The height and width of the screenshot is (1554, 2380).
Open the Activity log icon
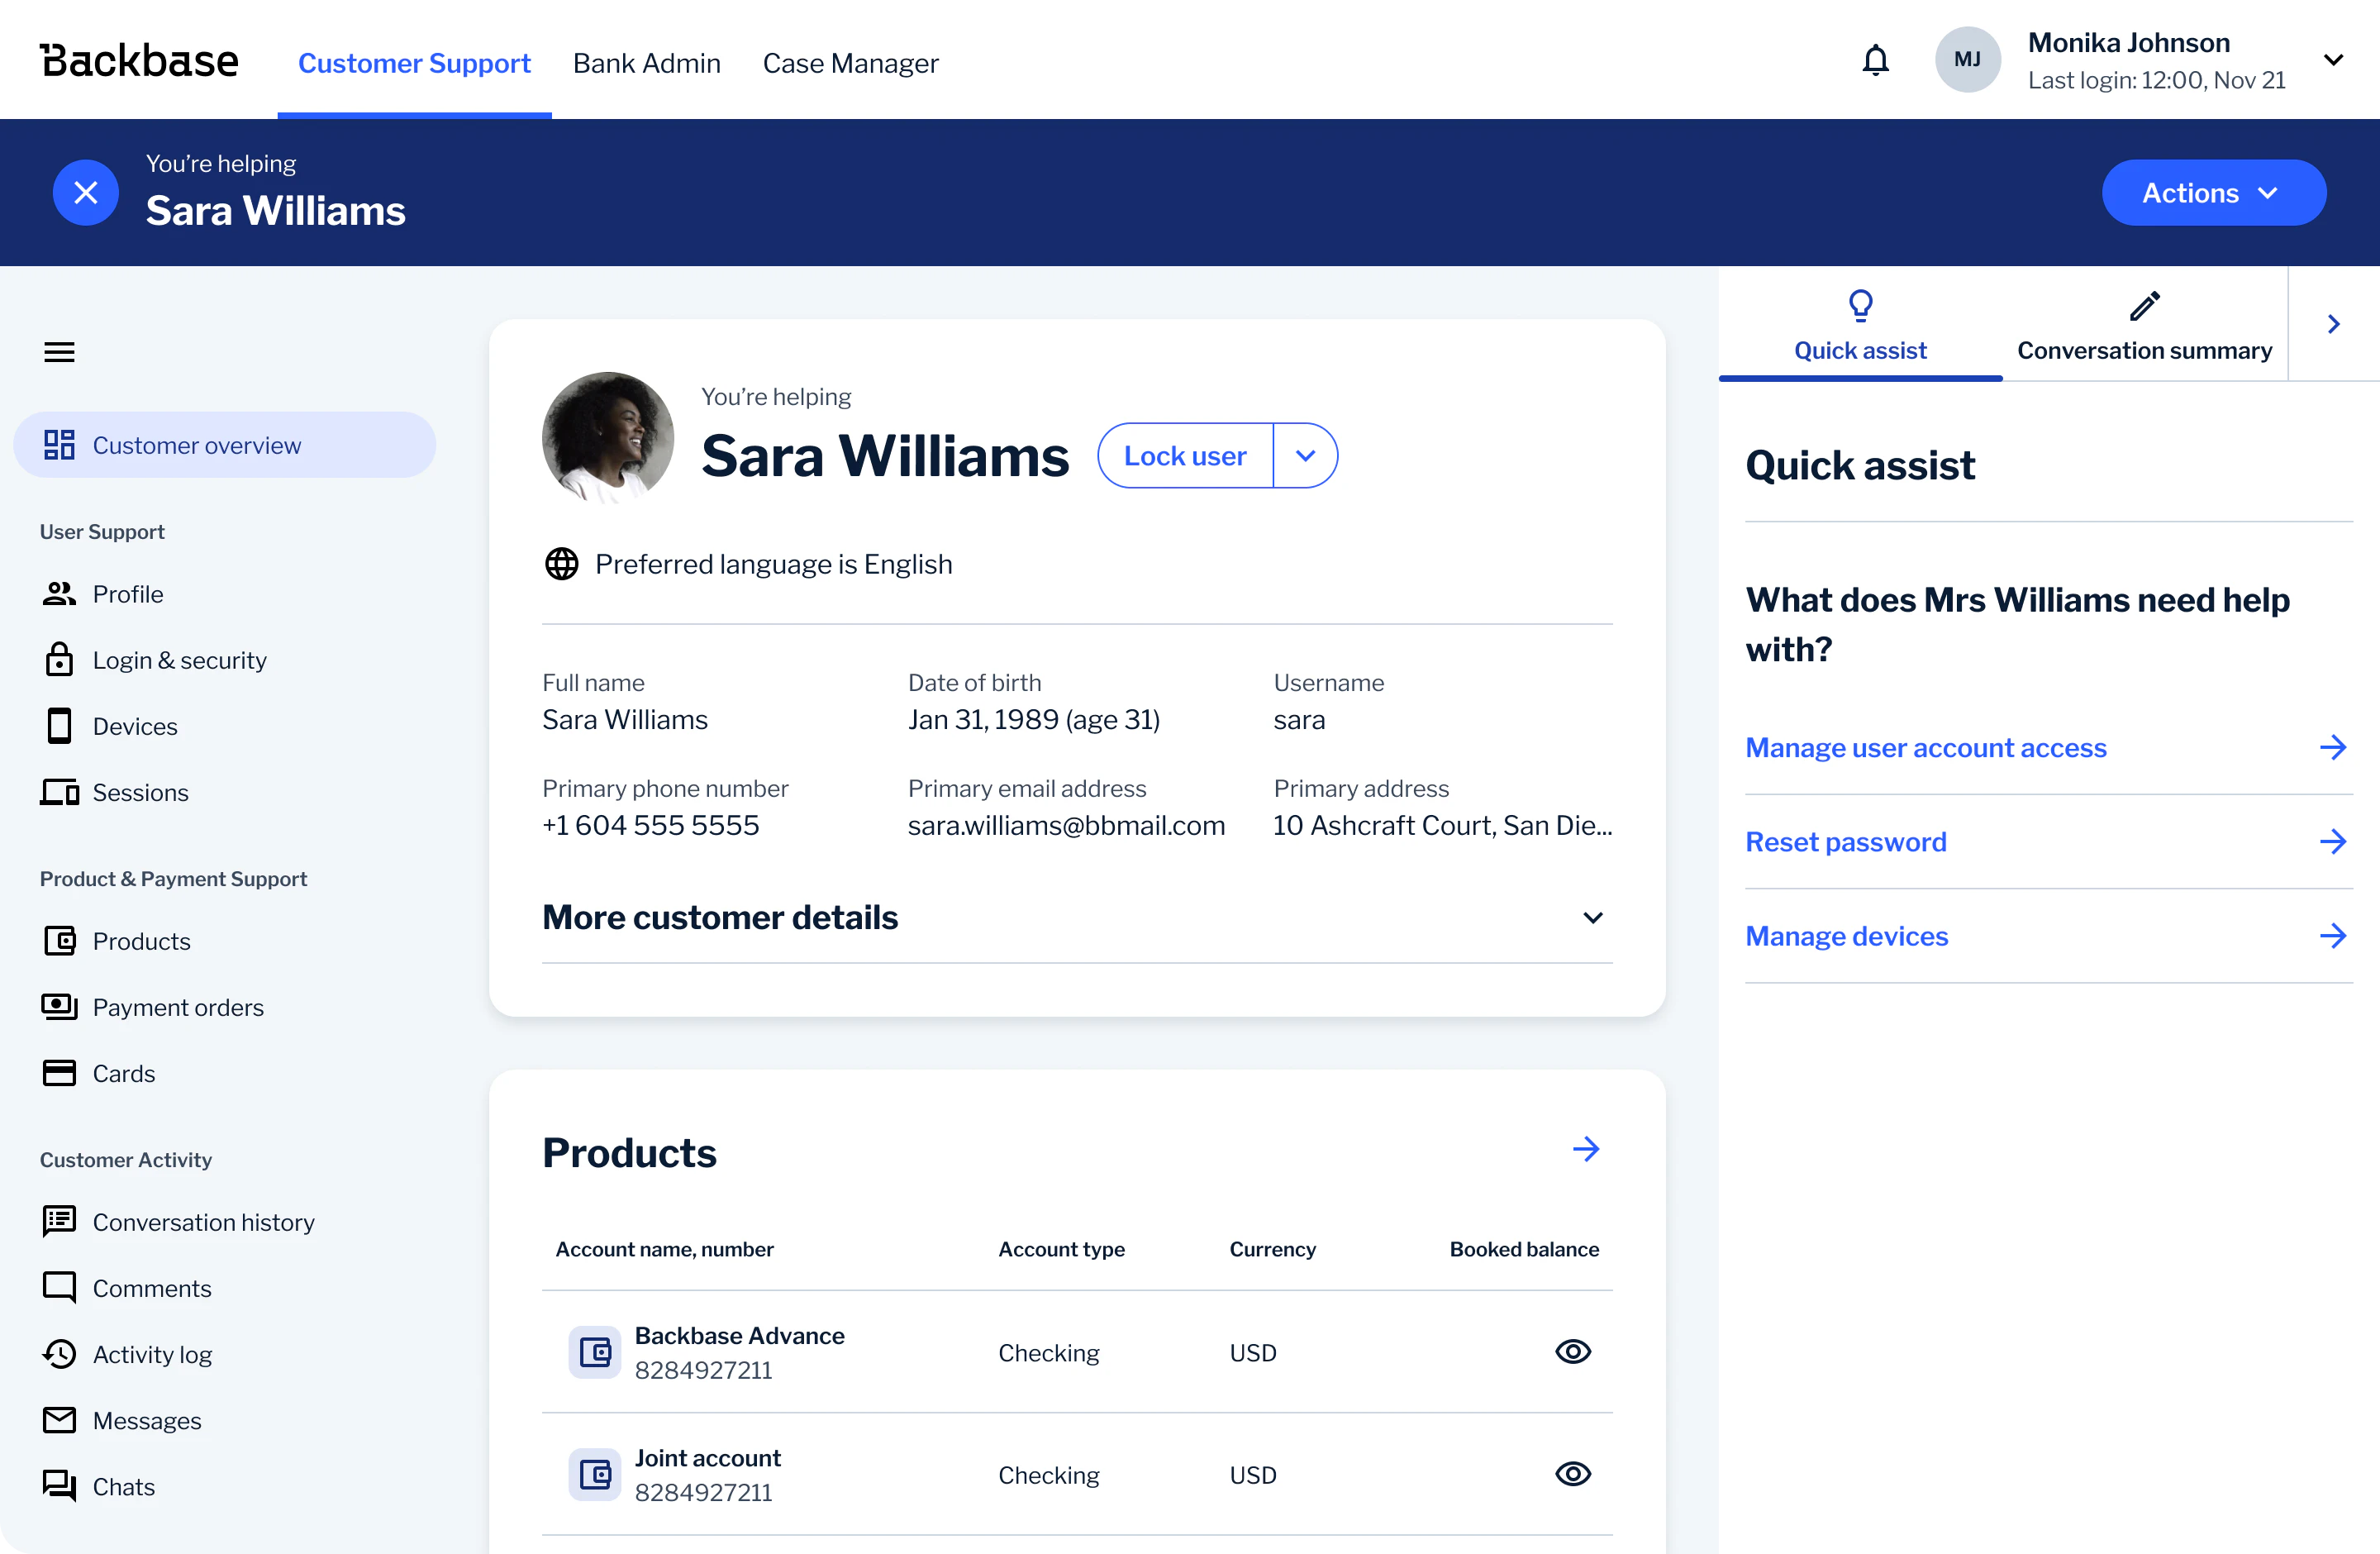click(58, 1353)
